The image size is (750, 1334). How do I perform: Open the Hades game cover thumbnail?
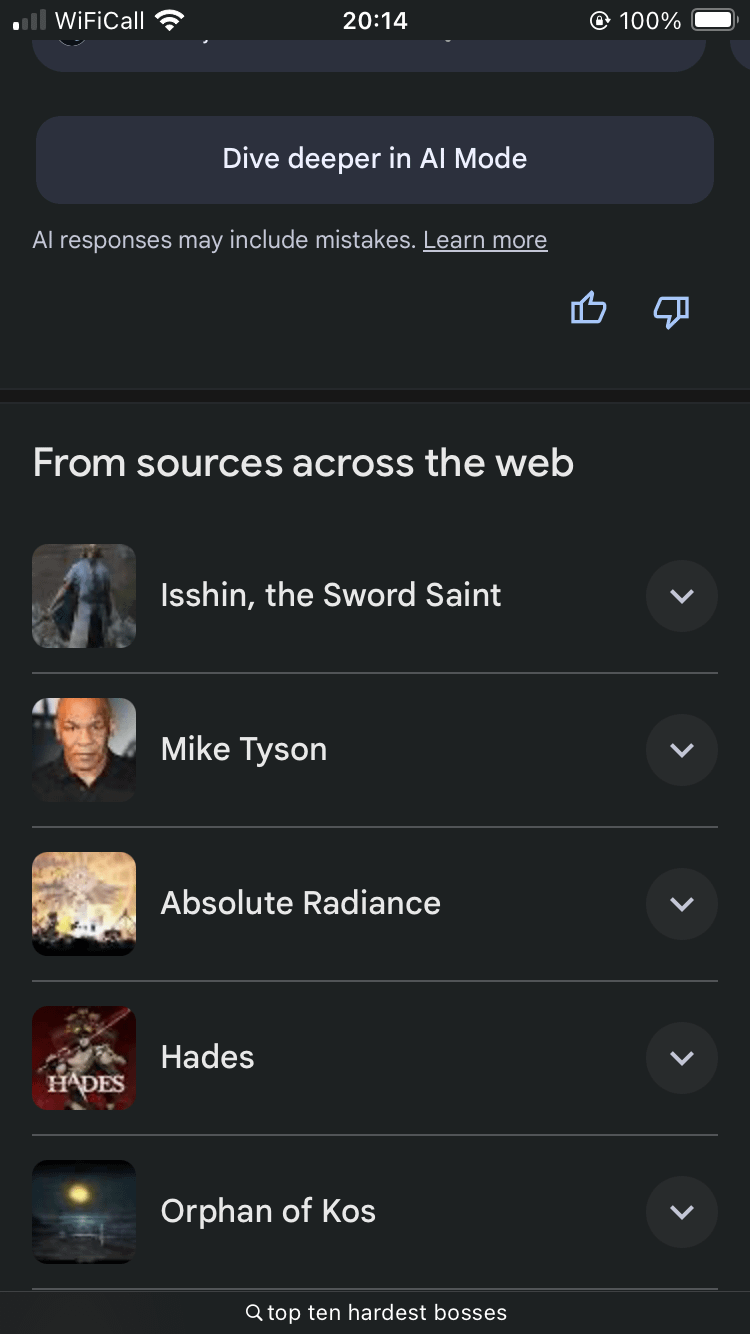pos(84,1058)
